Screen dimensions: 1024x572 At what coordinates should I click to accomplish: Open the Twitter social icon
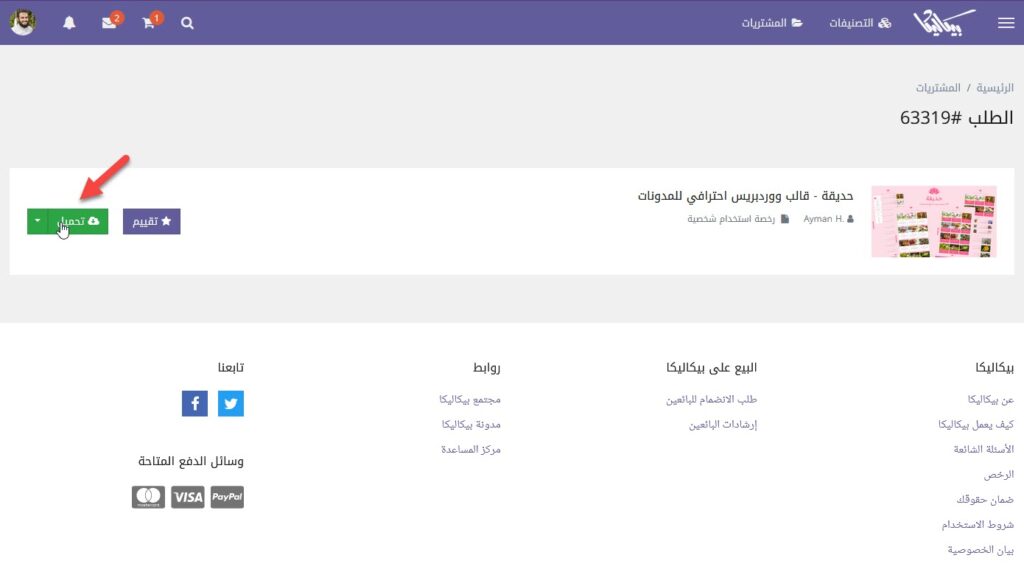(231, 404)
